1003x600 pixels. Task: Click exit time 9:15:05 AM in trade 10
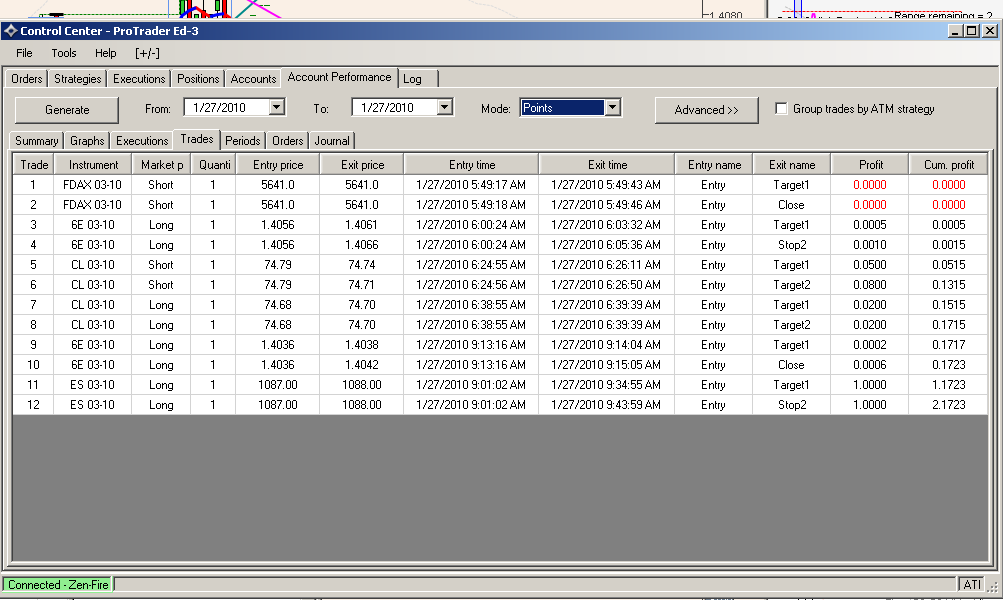606,365
